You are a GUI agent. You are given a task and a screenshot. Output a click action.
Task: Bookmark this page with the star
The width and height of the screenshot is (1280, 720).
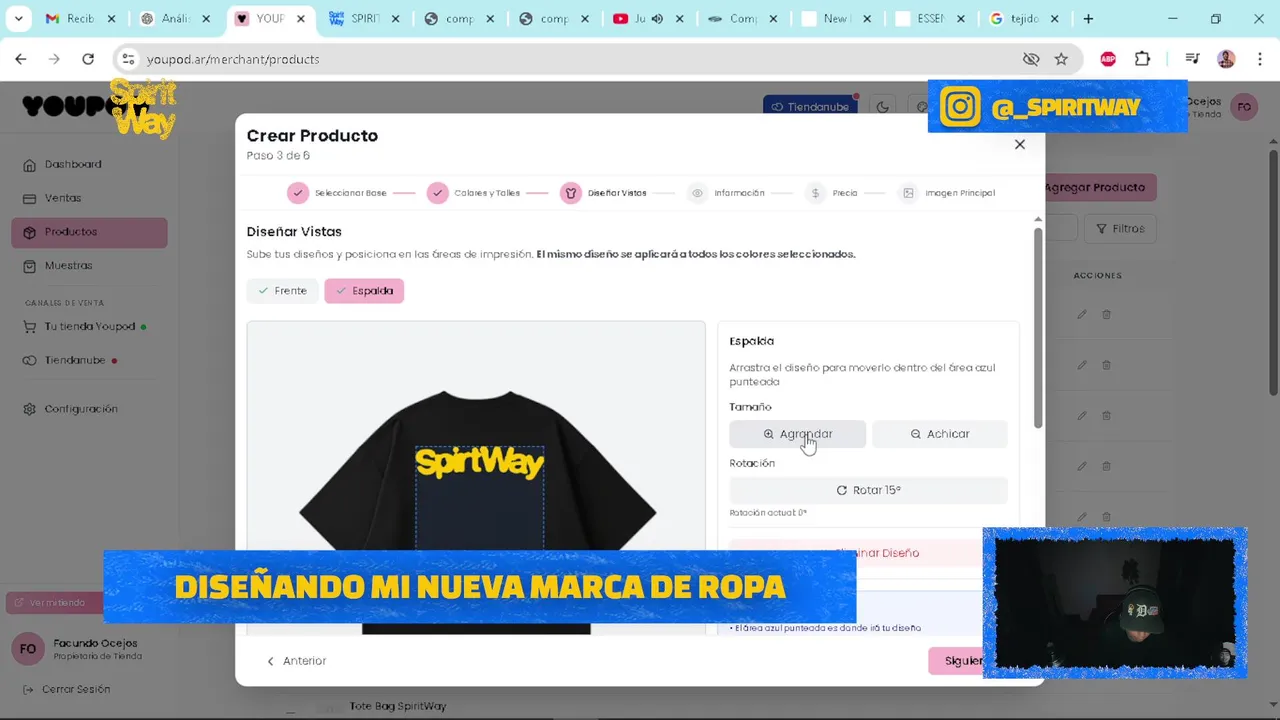[x=1061, y=59]
